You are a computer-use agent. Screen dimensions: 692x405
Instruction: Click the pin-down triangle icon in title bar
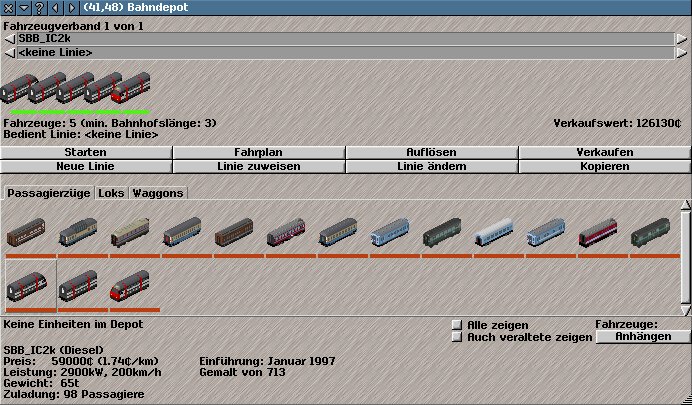point(24,7)
